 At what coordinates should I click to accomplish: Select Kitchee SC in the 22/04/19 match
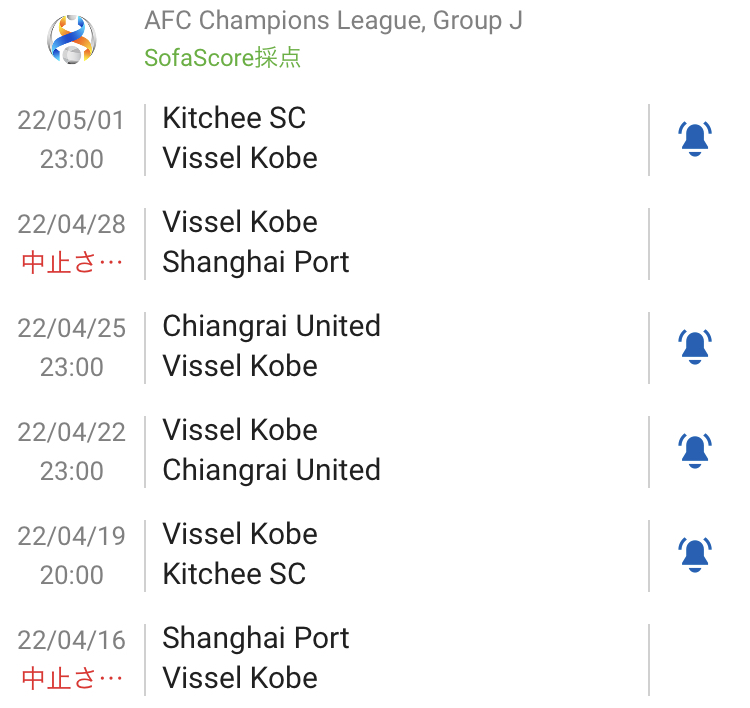click(x=234, y=574)
